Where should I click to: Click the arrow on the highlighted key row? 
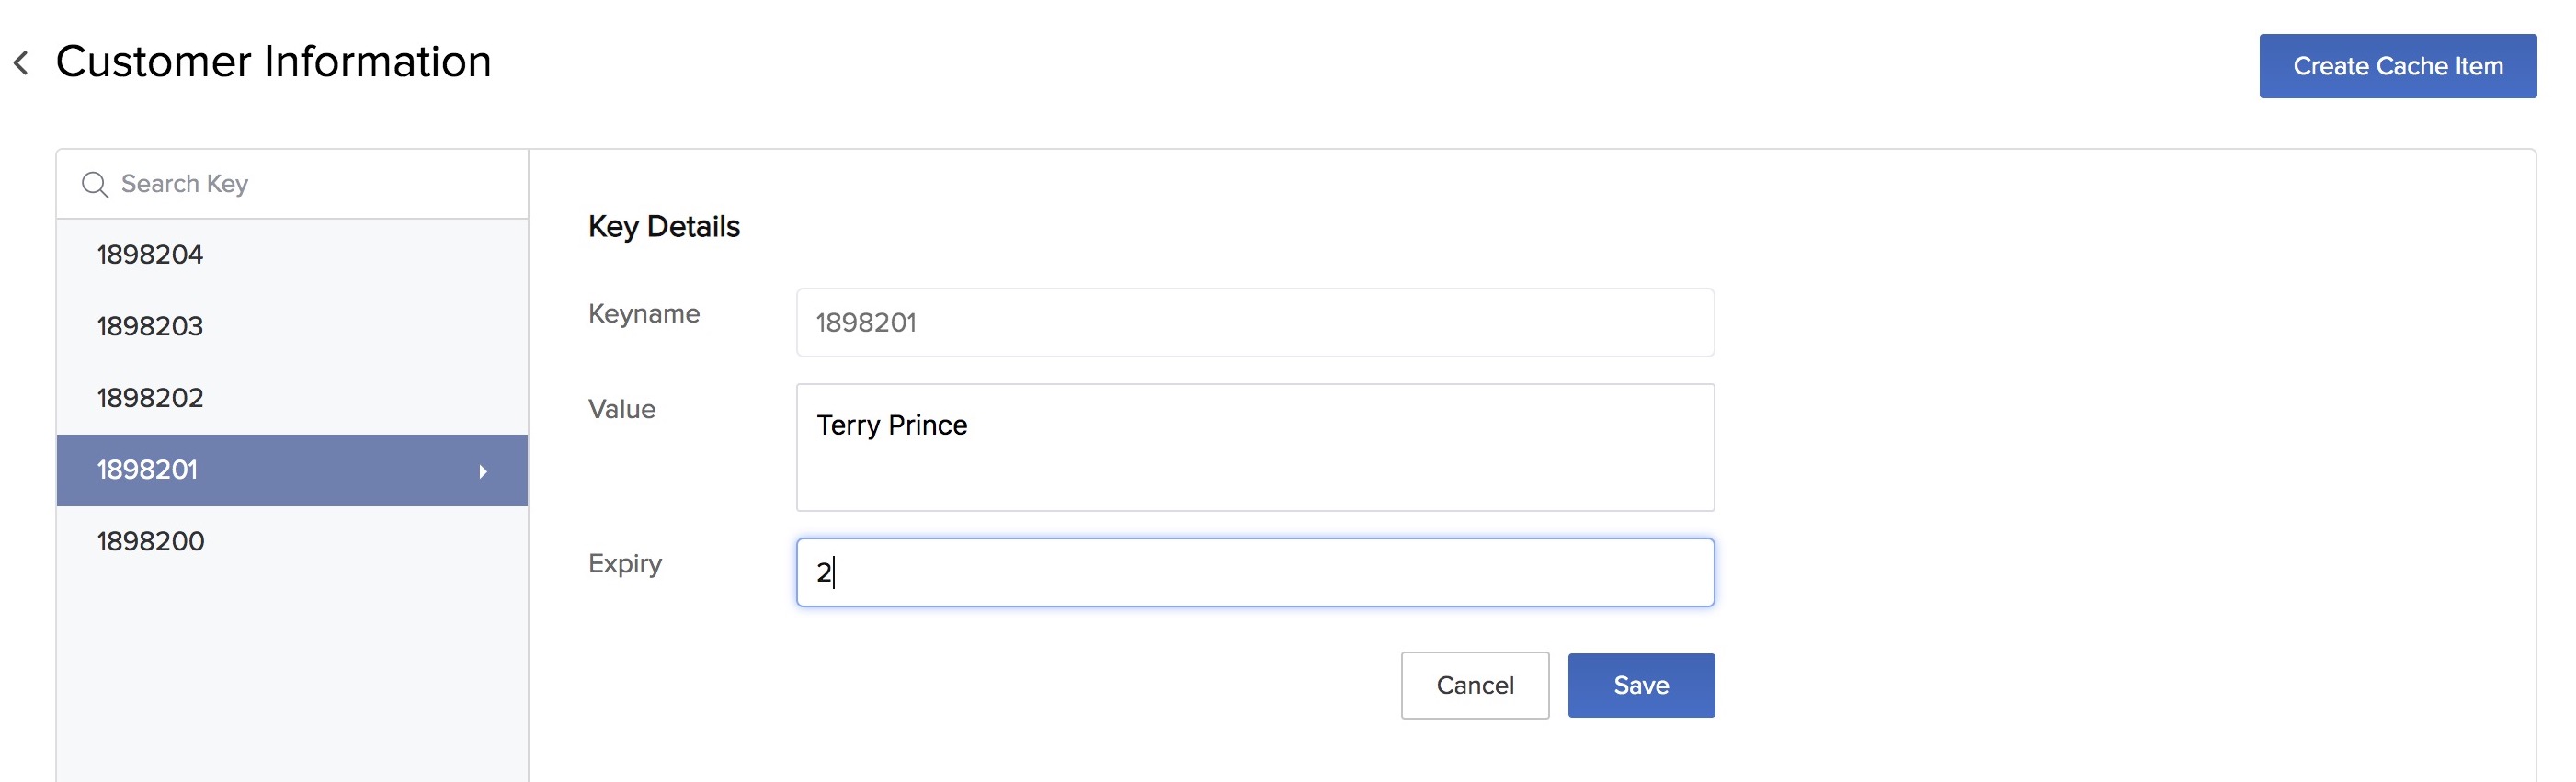click(483, 471)
